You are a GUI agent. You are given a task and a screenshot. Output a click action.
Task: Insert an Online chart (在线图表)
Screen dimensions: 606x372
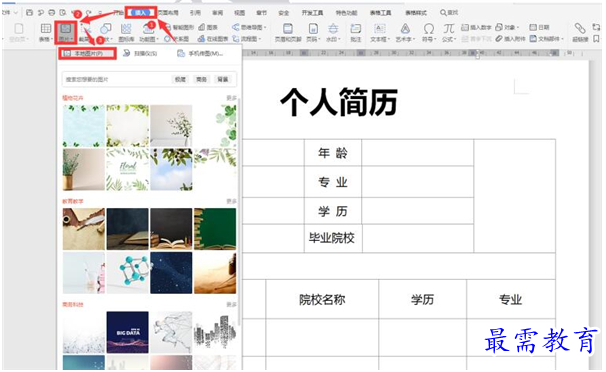coord(213,39)
